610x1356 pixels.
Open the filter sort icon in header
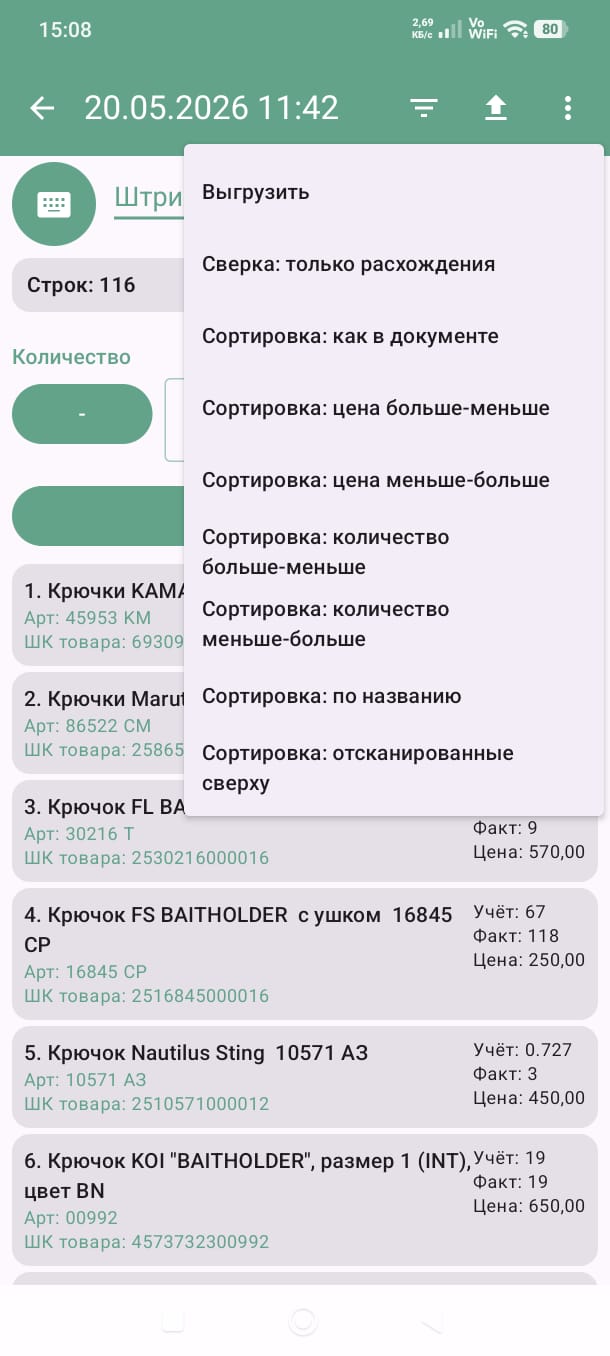pyautogui.click(x=425, y=108)
